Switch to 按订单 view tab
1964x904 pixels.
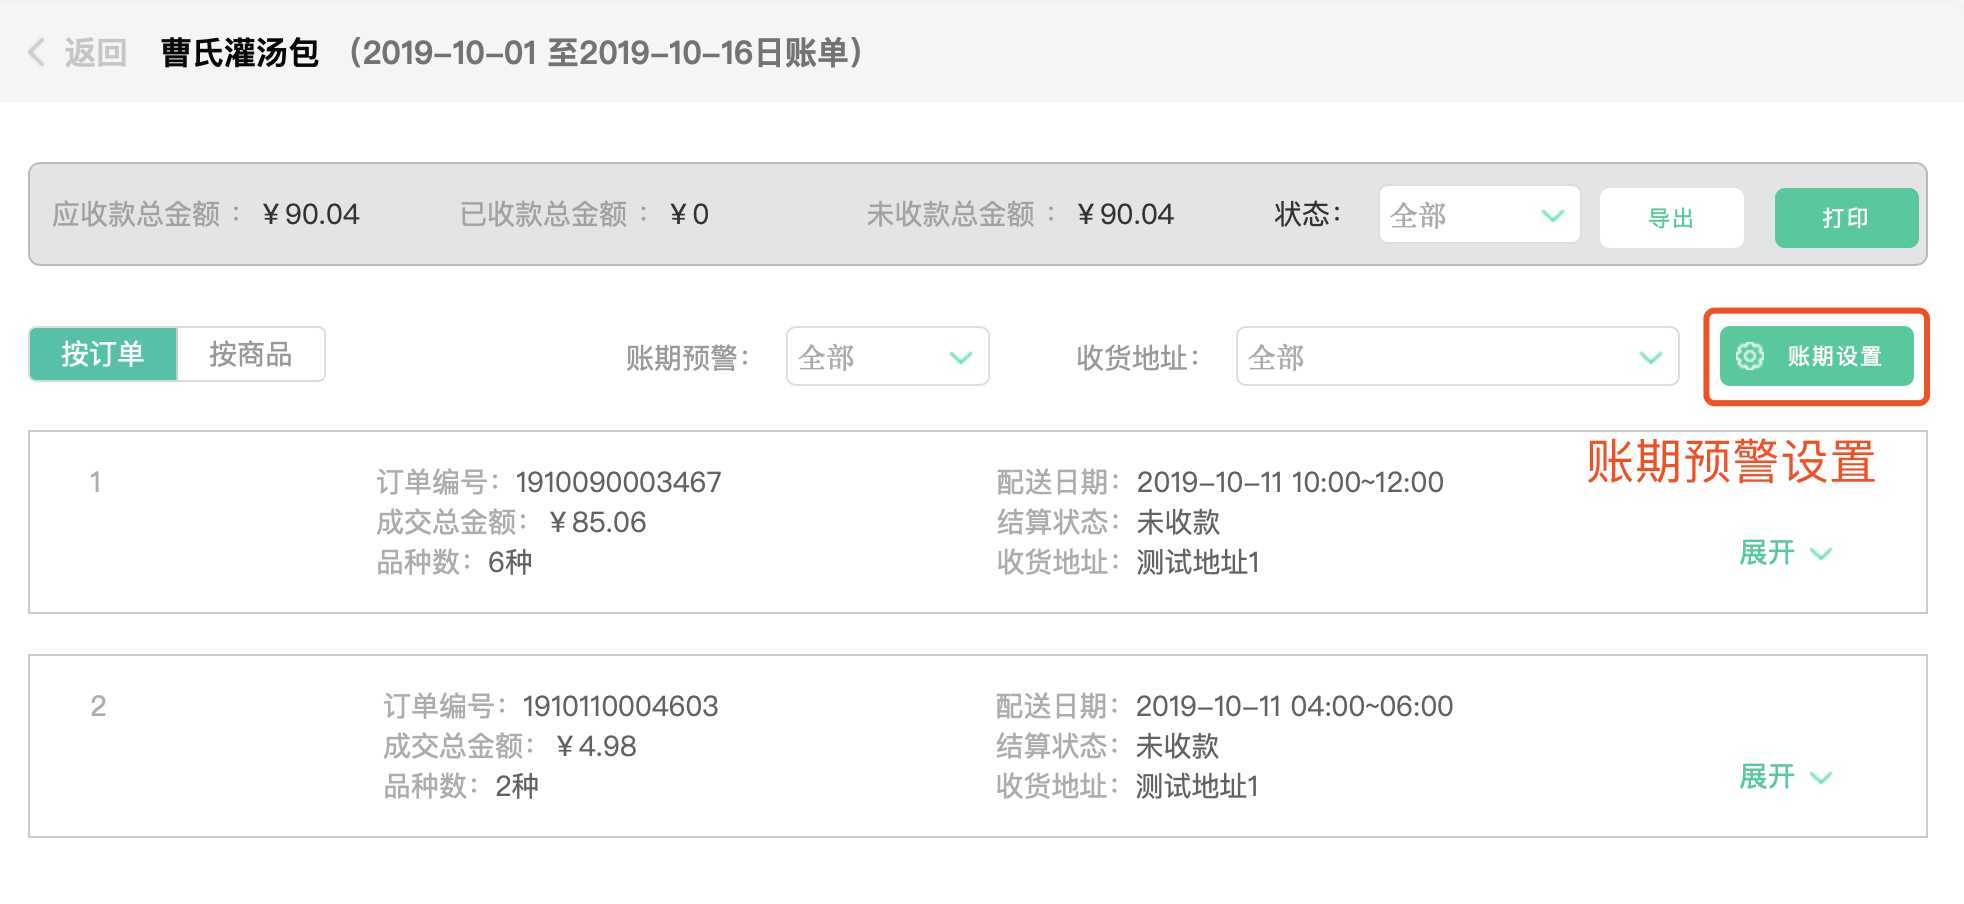103,354
